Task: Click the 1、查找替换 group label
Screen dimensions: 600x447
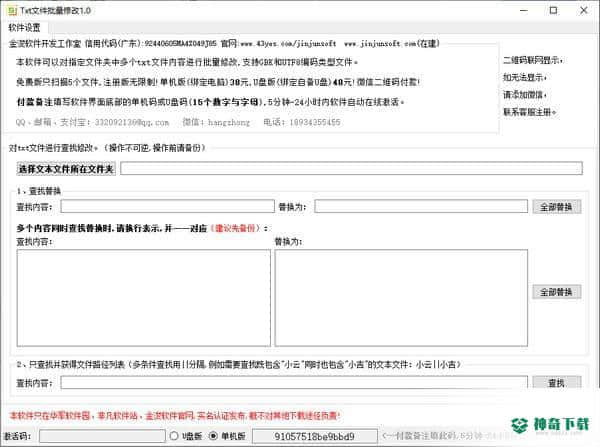Action: [x=39, y=191]
